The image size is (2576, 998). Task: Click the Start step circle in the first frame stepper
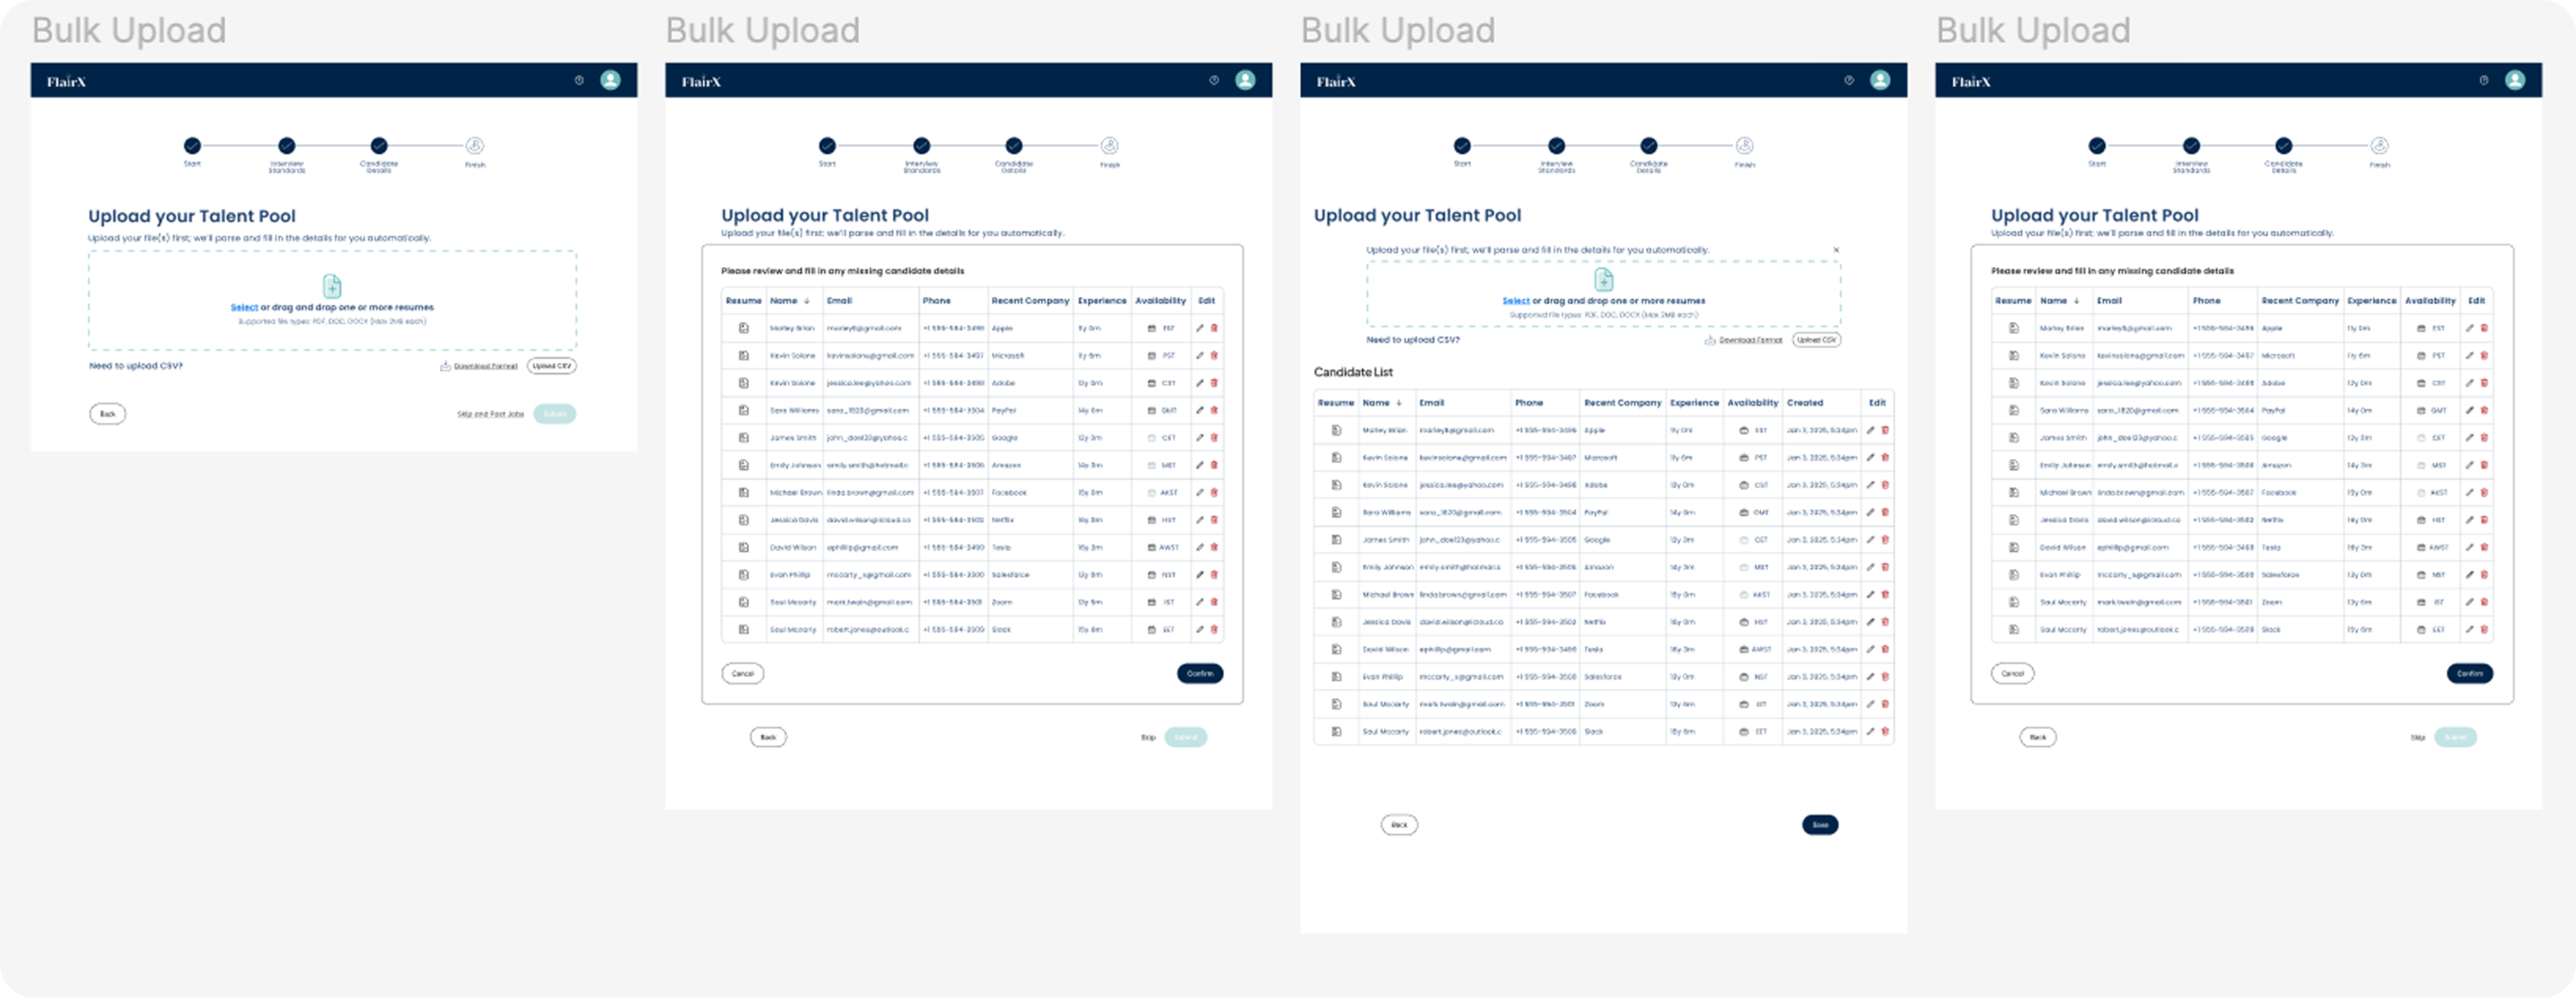pos(192,146)
